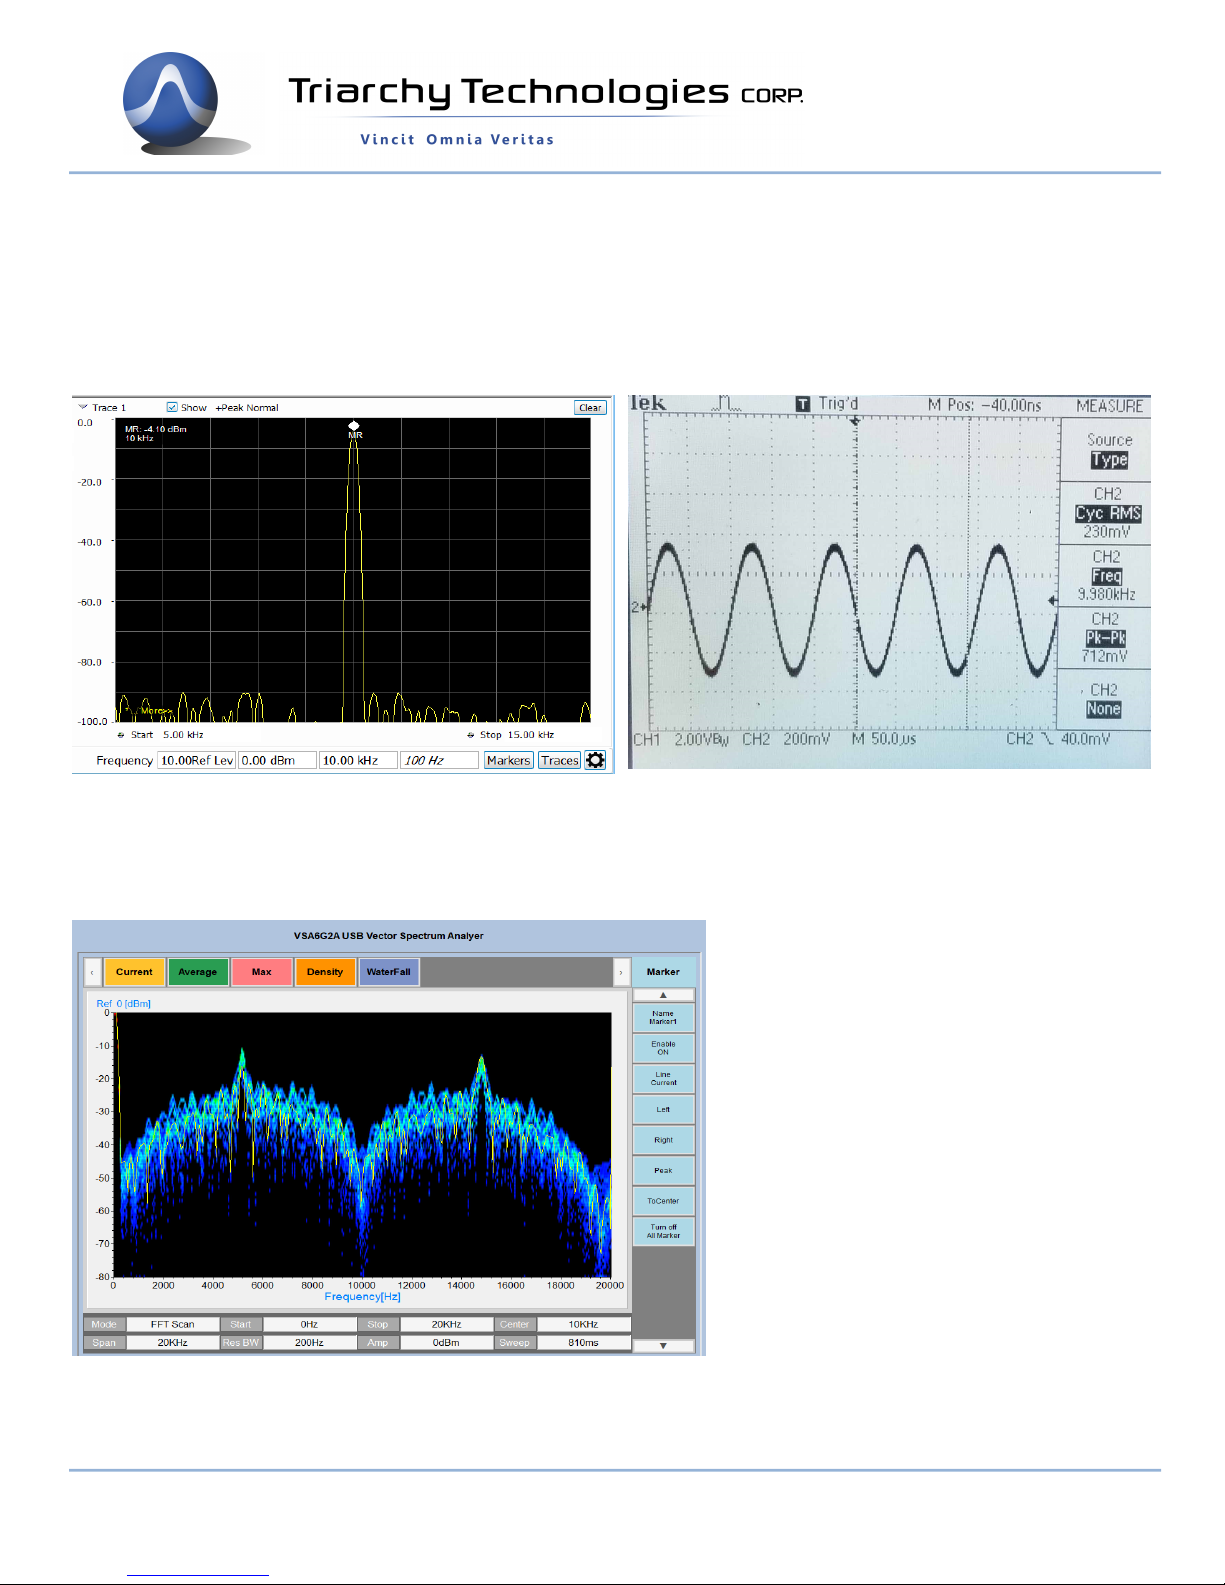
Task: Click the down arrow below marker menu
Action: [x=663, y=1346]
